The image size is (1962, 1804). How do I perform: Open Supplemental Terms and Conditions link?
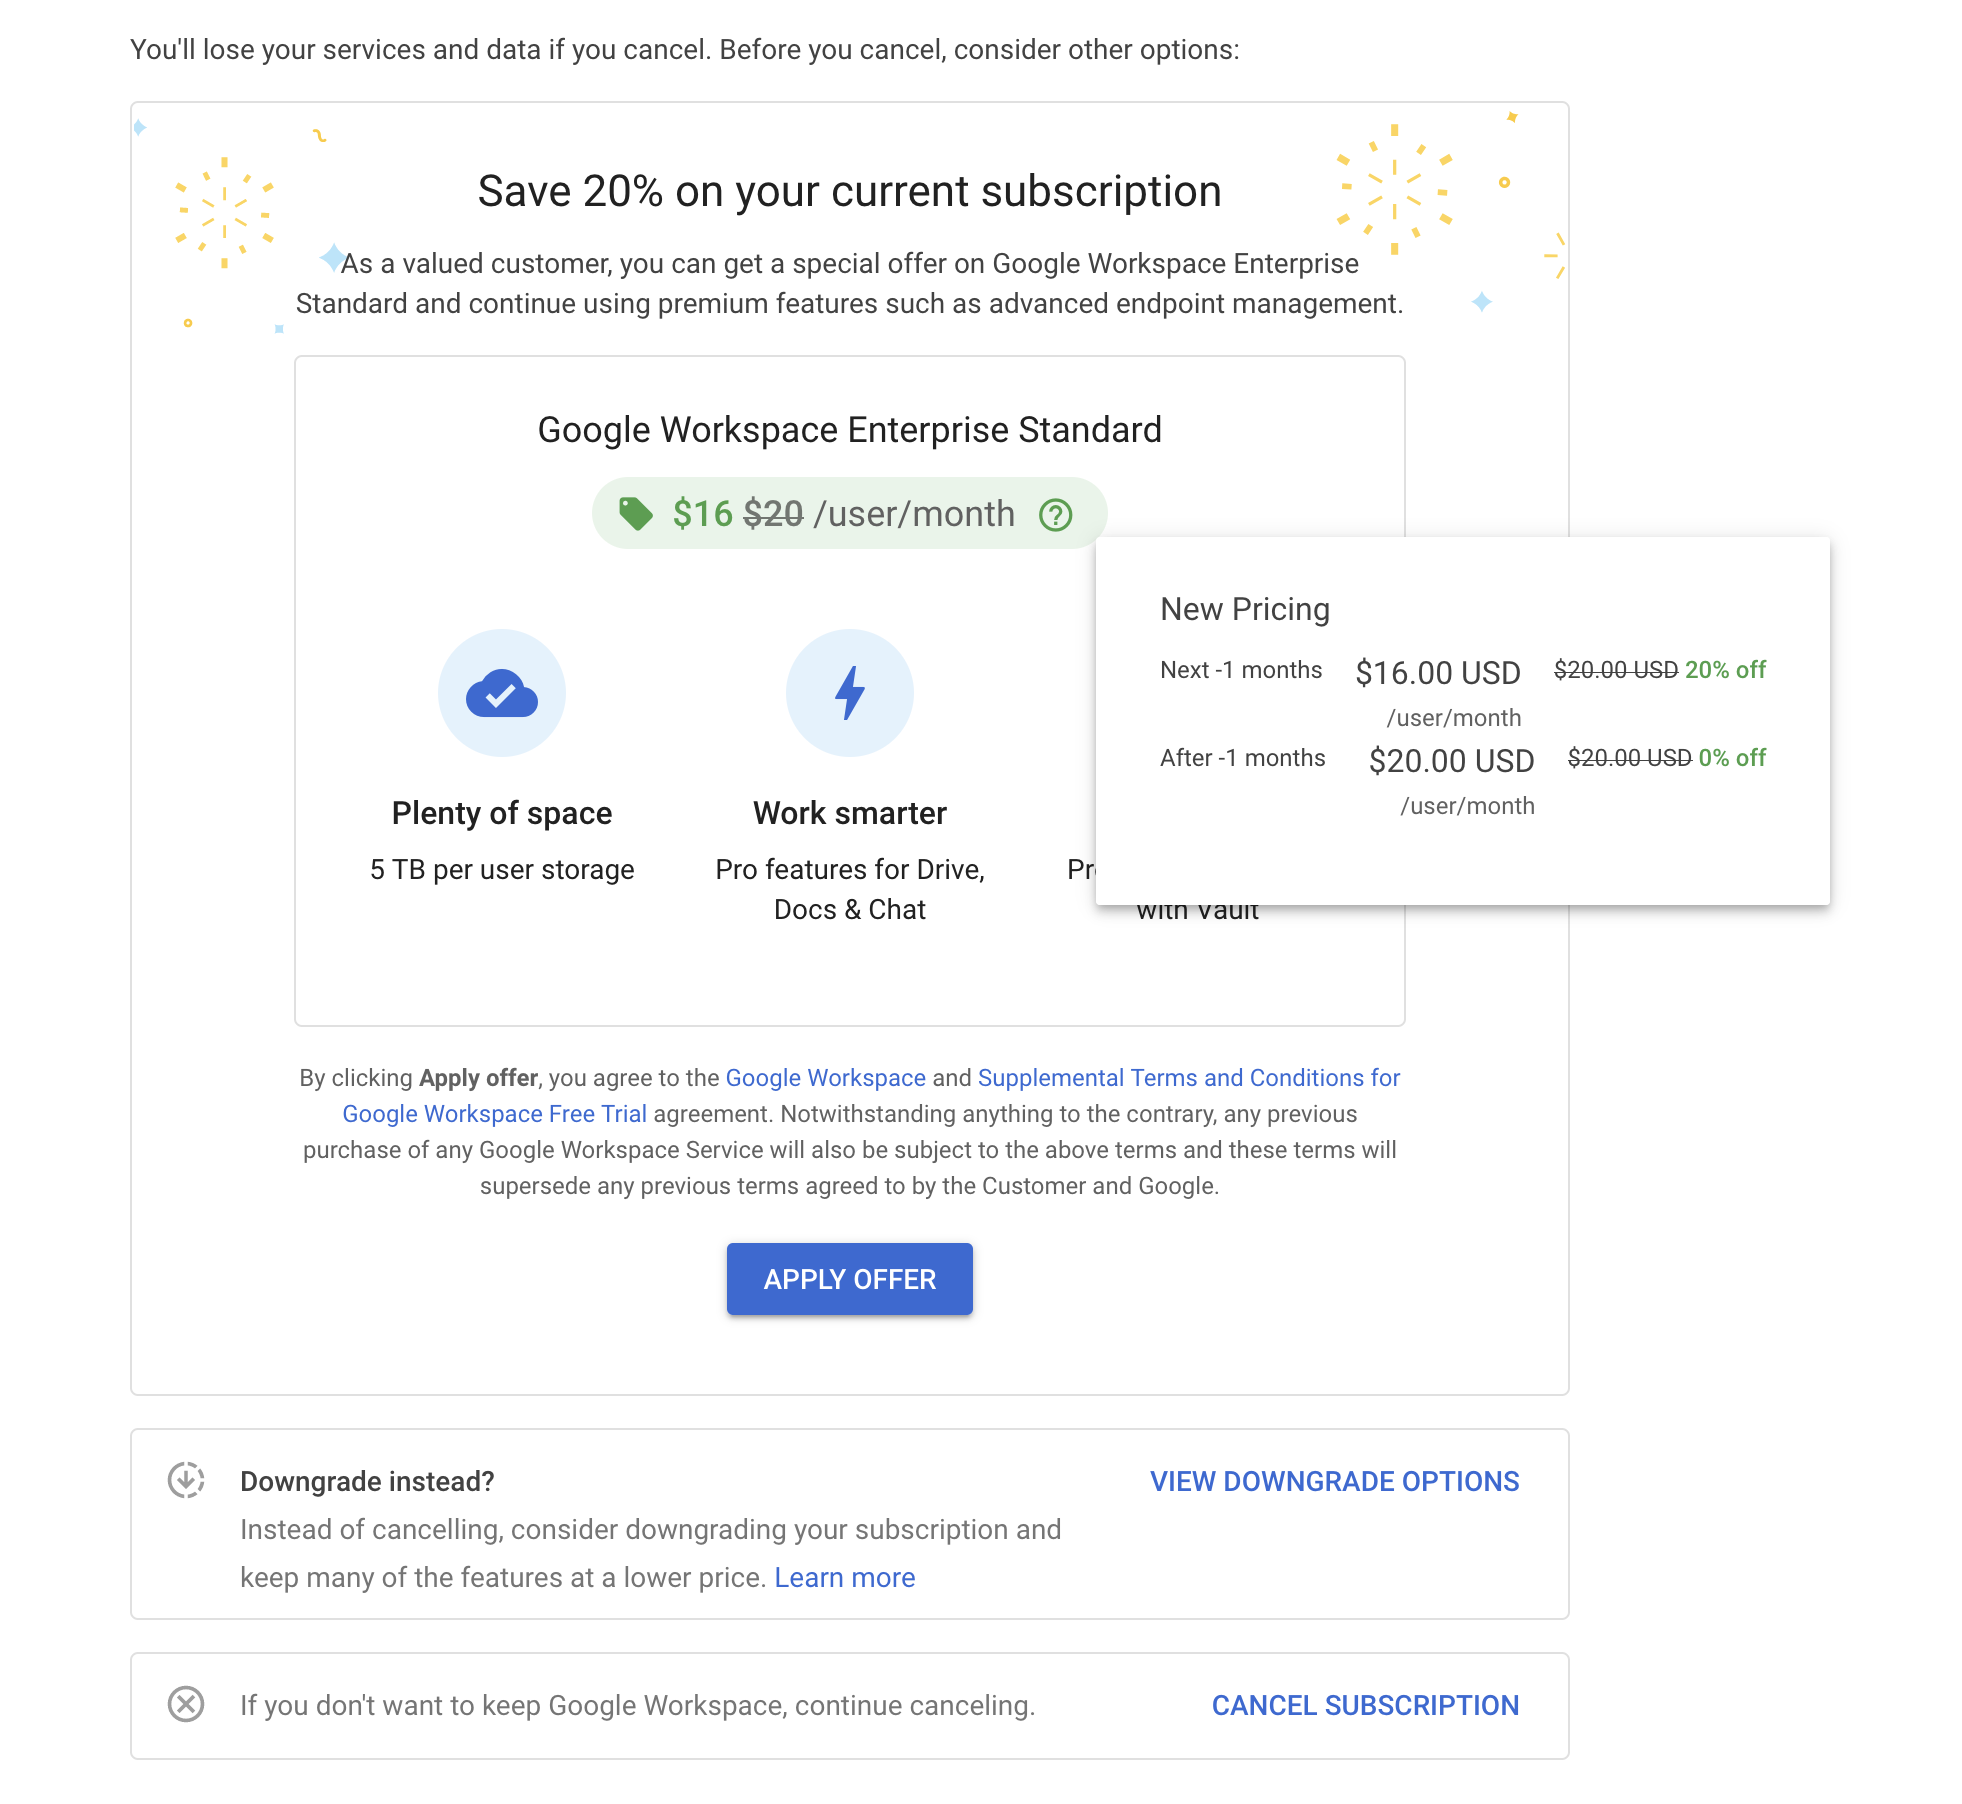[x=1188, y=1078]
